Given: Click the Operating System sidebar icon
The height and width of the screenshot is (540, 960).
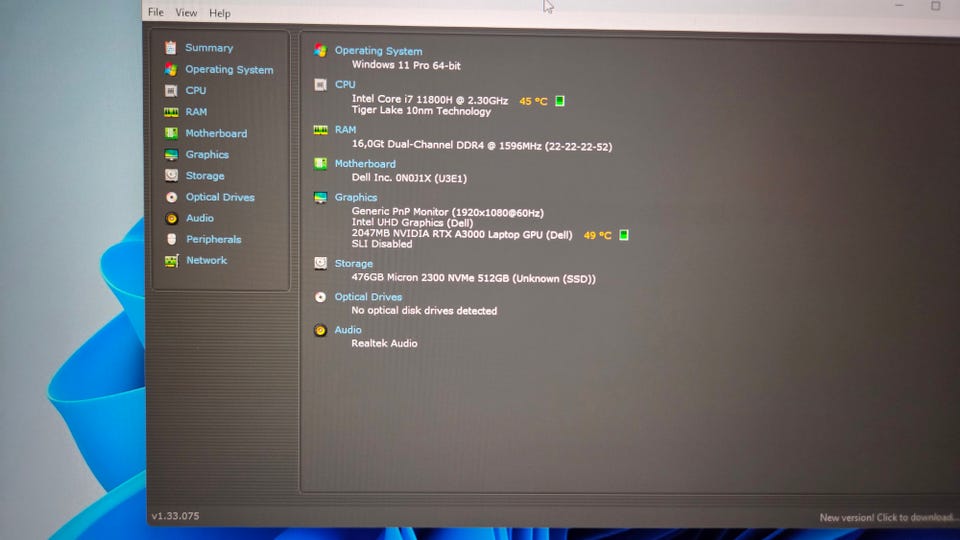Looking at the screenshot, I should 171,69.
